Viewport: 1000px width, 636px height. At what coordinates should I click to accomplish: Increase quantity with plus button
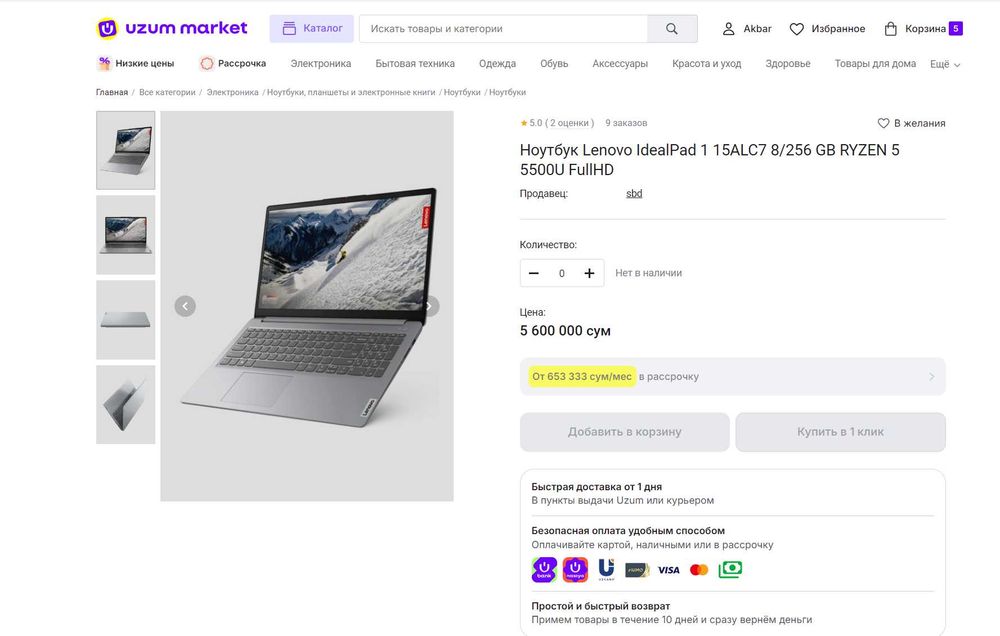[x=589, y=273]
